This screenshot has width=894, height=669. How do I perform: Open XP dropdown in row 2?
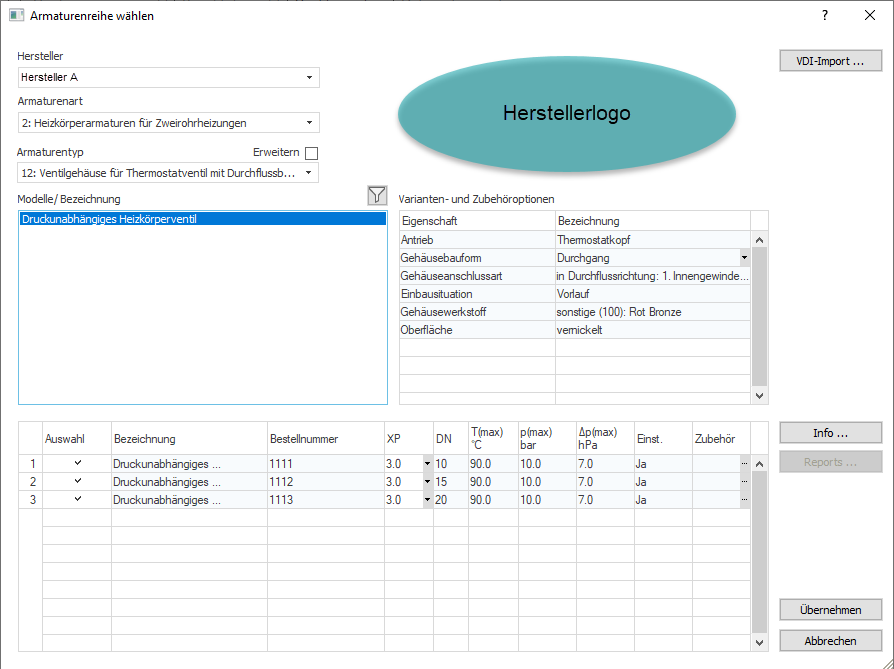(427, 482)
